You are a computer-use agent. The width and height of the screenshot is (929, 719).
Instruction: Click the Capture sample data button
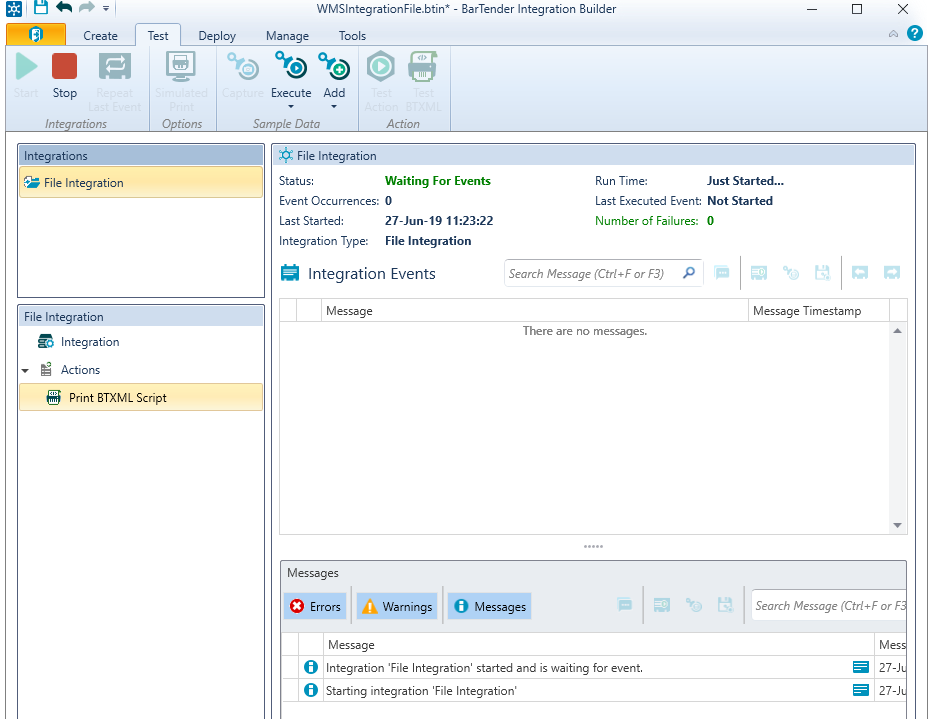click(243, 76)
